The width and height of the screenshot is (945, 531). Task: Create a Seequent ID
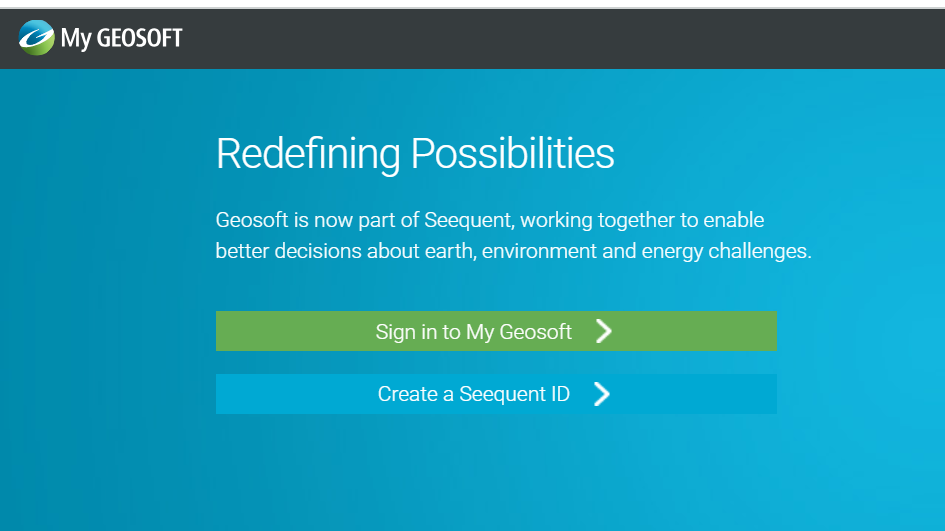[x=496, y=394]
